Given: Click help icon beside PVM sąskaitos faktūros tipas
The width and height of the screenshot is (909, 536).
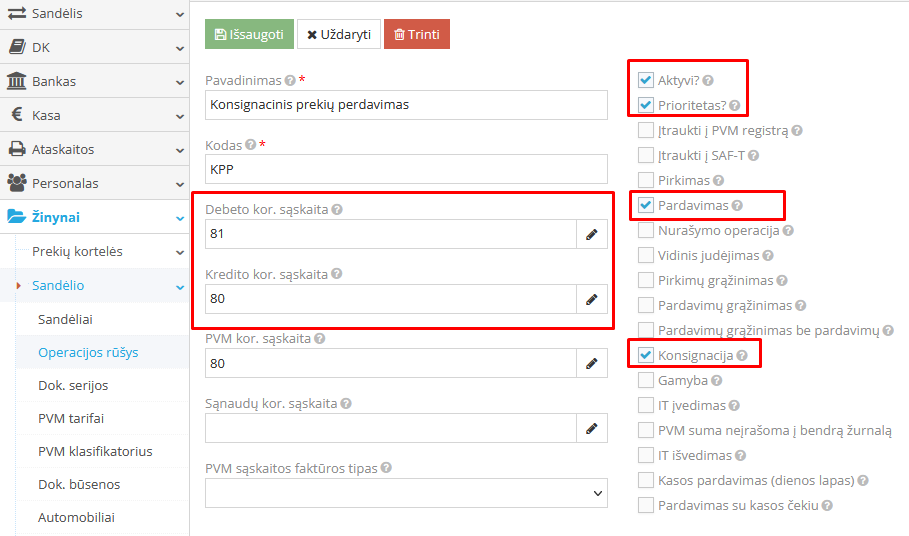Looking at the screenshot, I should (x=386, y=467).
